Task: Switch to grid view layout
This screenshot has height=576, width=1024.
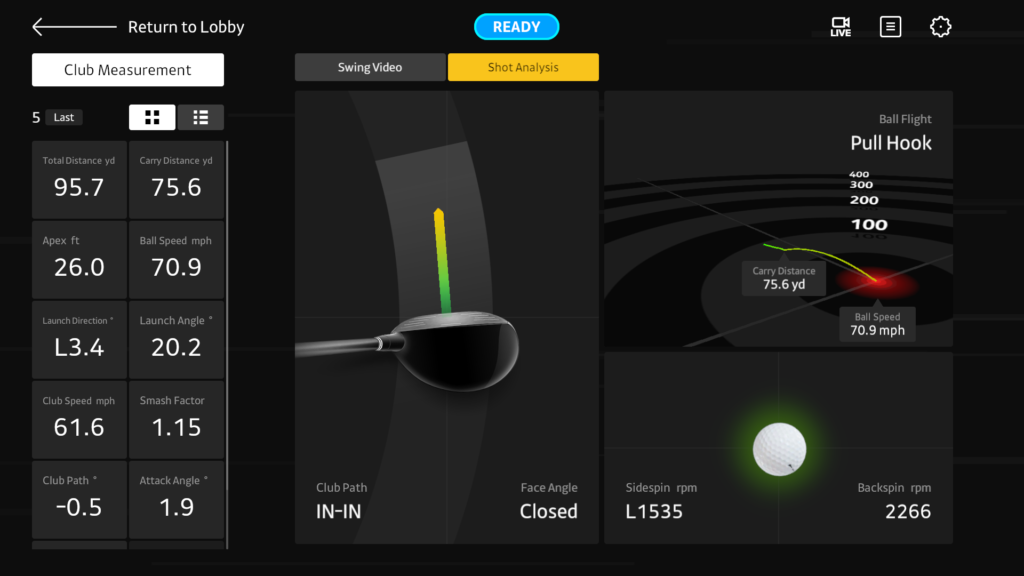Action: (152, 117)
